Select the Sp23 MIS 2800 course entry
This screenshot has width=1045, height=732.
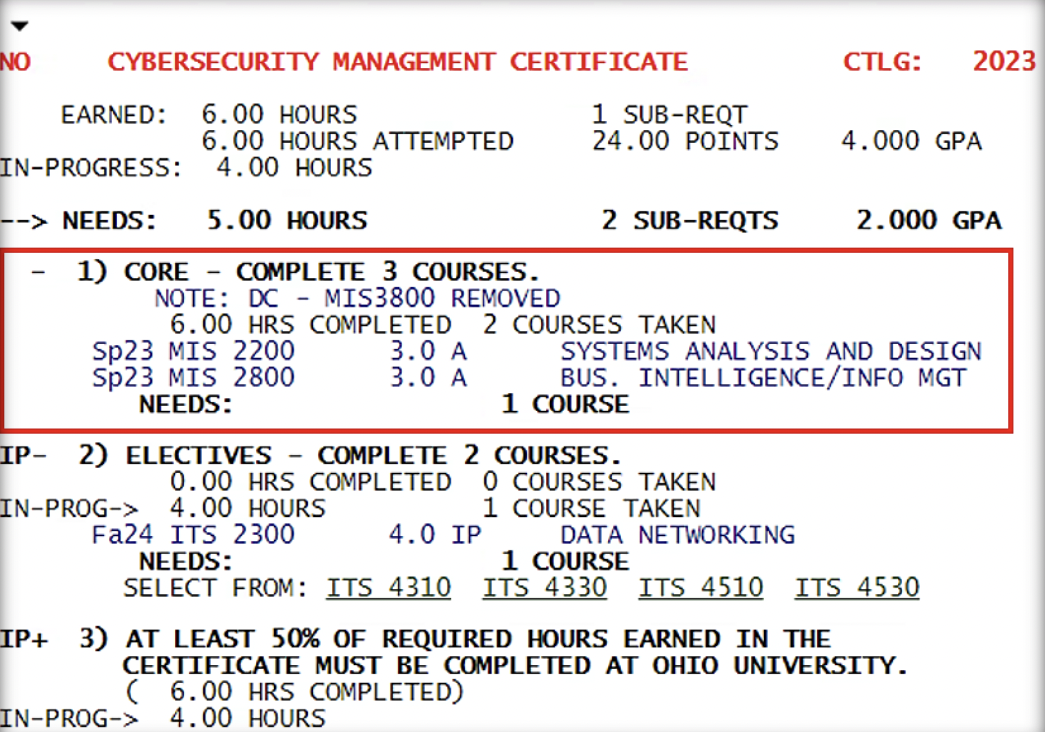[x=193, y=378]
